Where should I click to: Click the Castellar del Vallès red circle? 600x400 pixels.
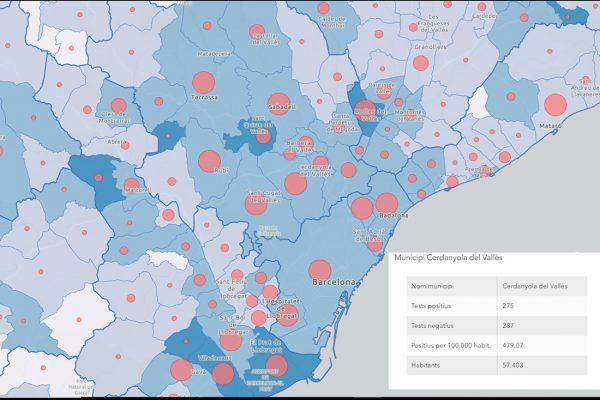tap(257, 32)
